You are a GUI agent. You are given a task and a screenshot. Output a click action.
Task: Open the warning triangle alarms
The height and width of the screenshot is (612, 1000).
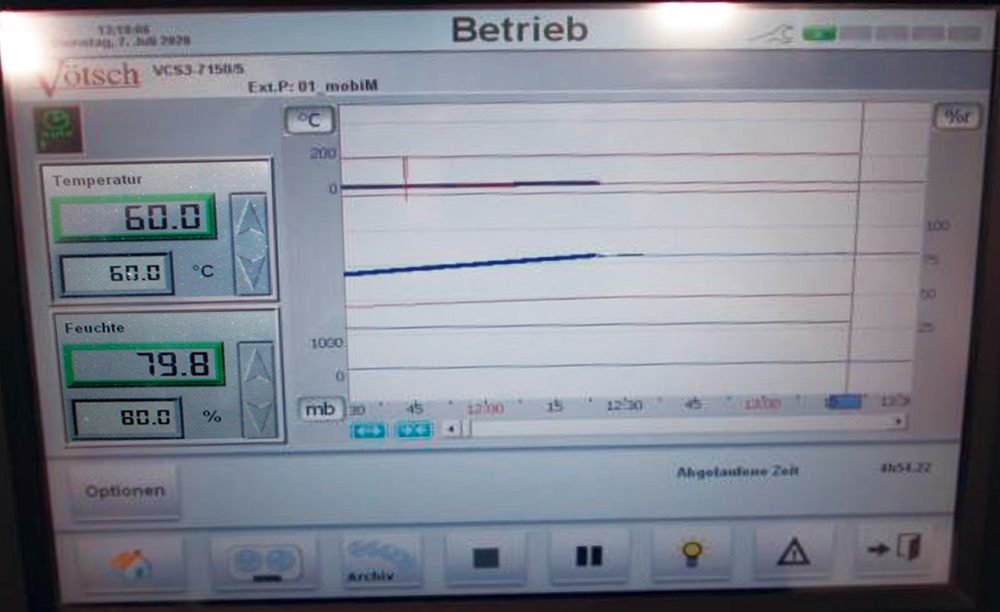(x=793, y=551)
